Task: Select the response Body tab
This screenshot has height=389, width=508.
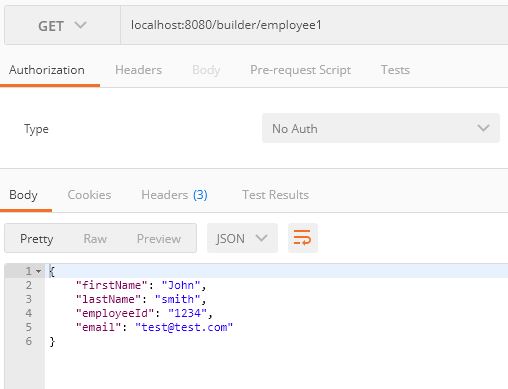Action: tap(23, 195)
